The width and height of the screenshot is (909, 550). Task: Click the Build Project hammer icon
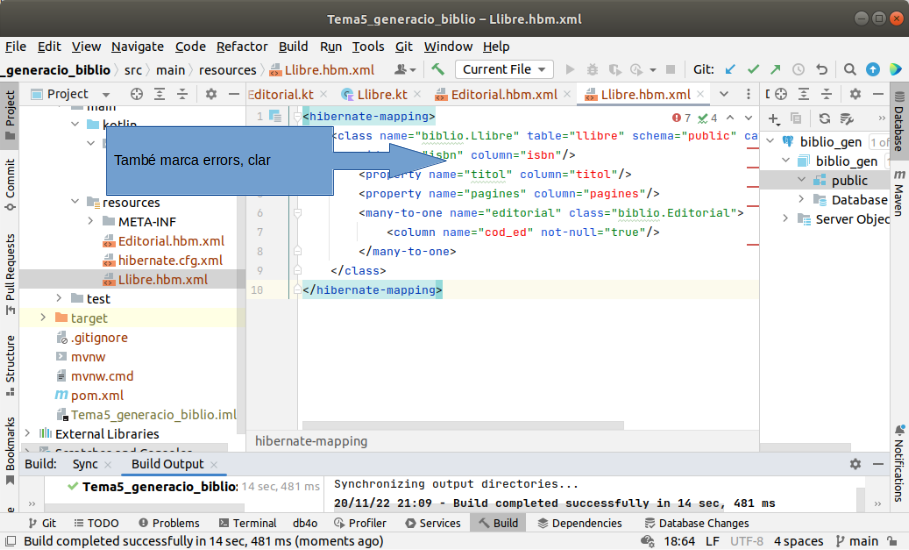(438, 70)
